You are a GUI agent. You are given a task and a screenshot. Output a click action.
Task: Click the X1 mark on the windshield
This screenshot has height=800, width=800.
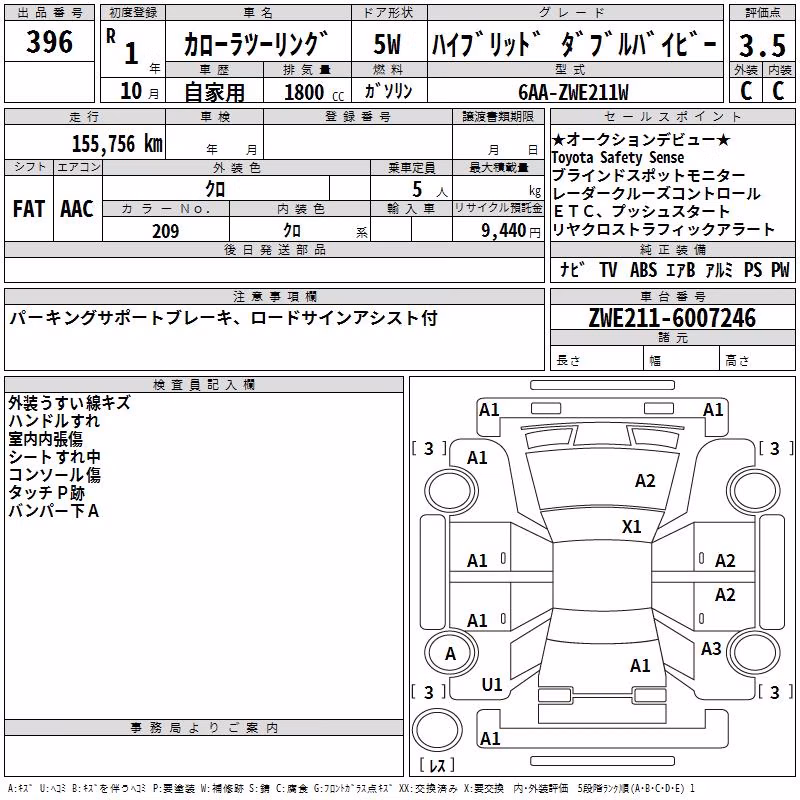632,527
